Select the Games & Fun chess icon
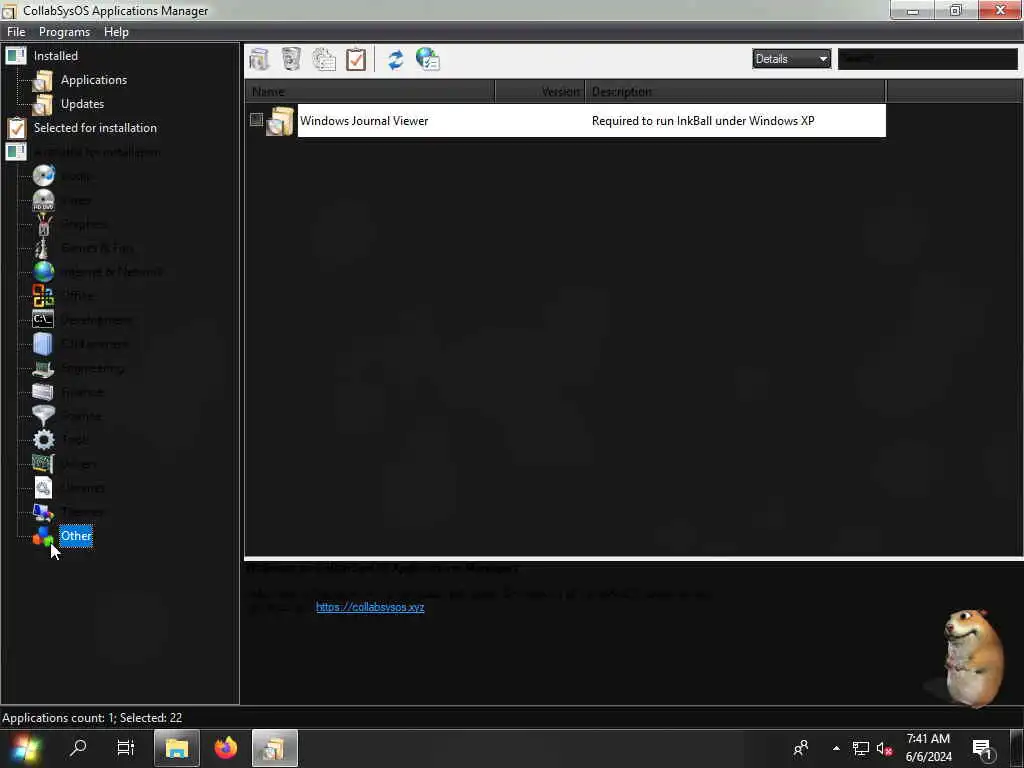Viewport: 1024px width, 768px height. point(42,248)
